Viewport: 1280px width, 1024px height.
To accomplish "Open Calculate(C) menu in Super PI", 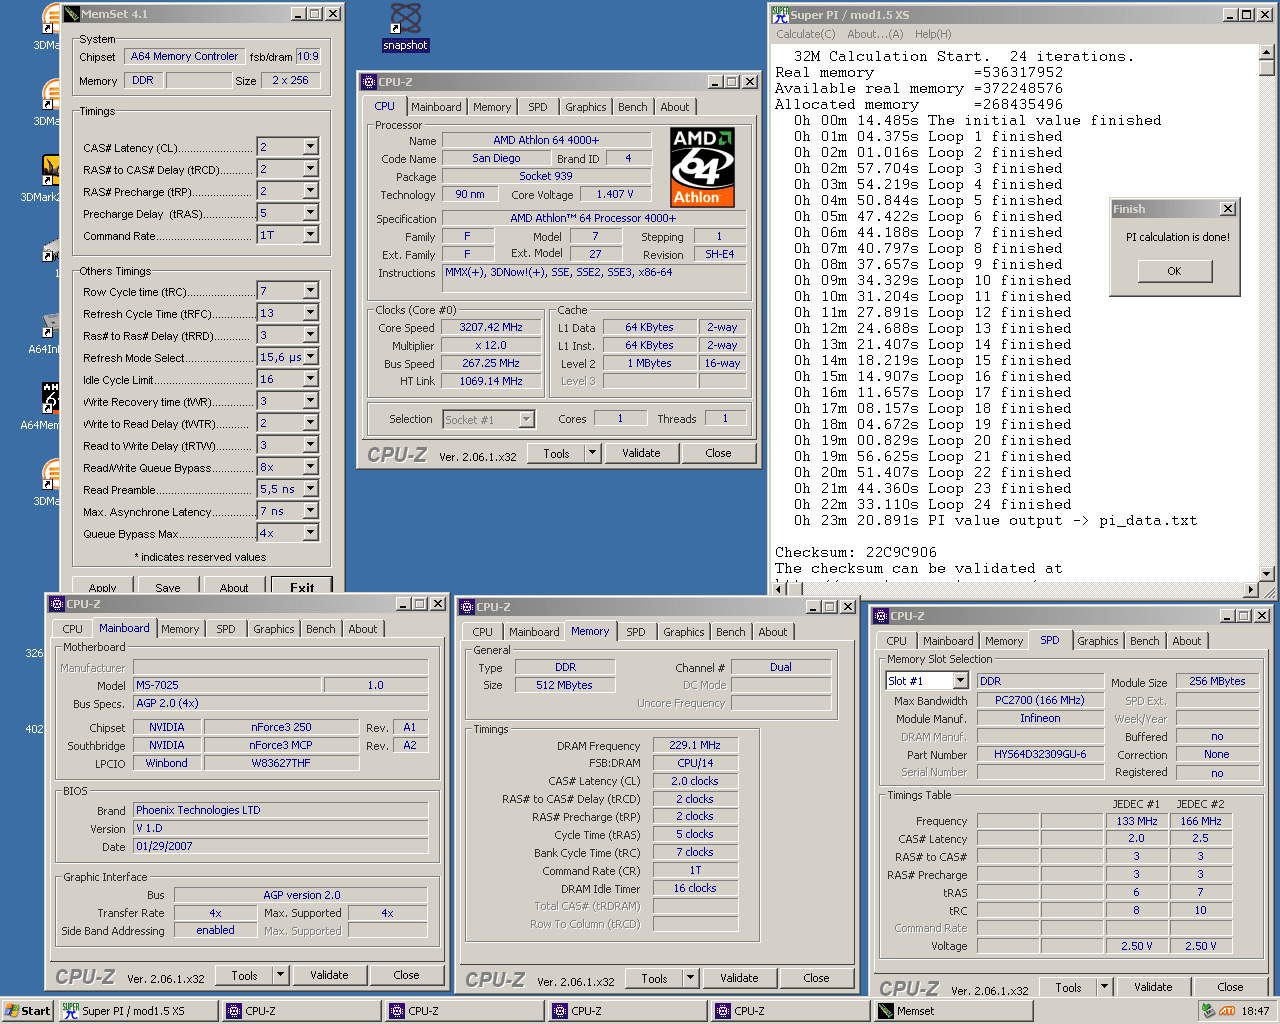I will [805, 34].
